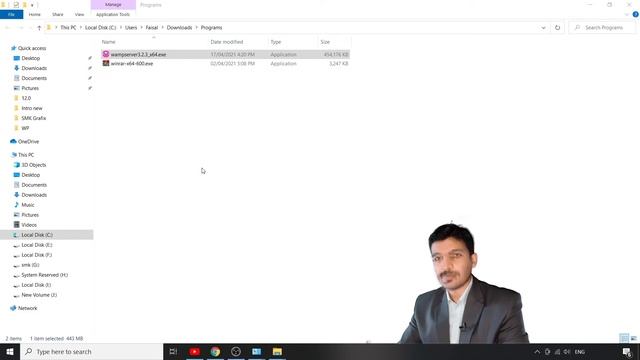640x360 pixels.
Task: Switch to details view layout icon
Action: coord(624,338)
